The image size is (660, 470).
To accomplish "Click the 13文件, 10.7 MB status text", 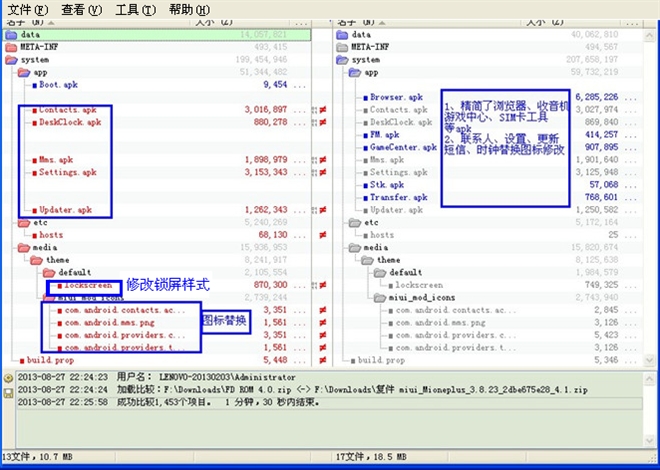I will click(37, 457).
